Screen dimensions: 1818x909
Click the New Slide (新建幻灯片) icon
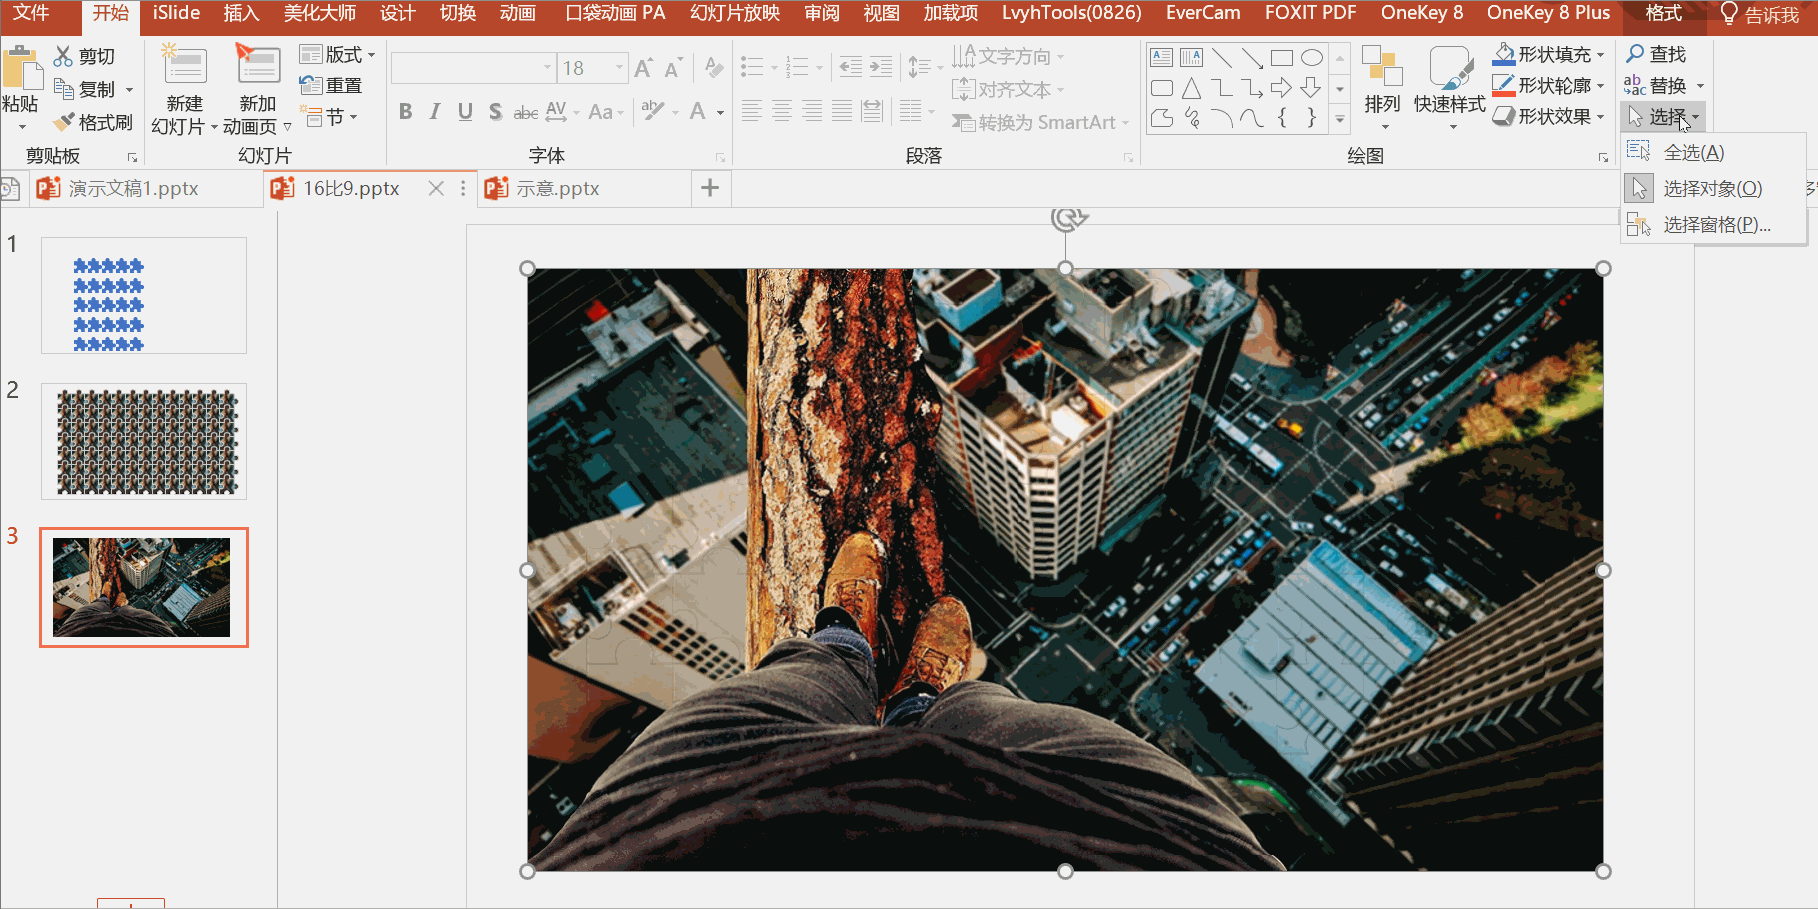coord(185,65)
